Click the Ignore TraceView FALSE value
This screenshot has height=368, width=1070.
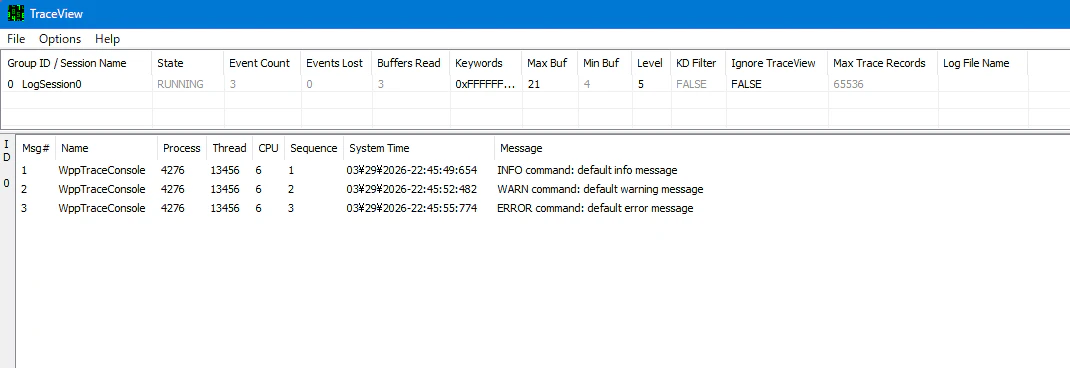[746, 84]
